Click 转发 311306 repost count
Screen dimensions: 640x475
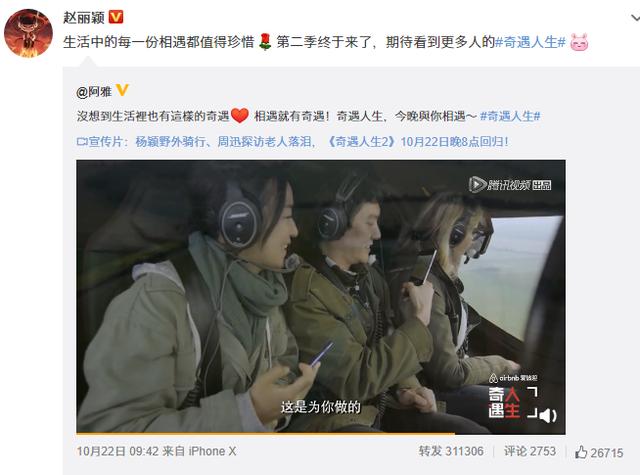pos(451,451)
